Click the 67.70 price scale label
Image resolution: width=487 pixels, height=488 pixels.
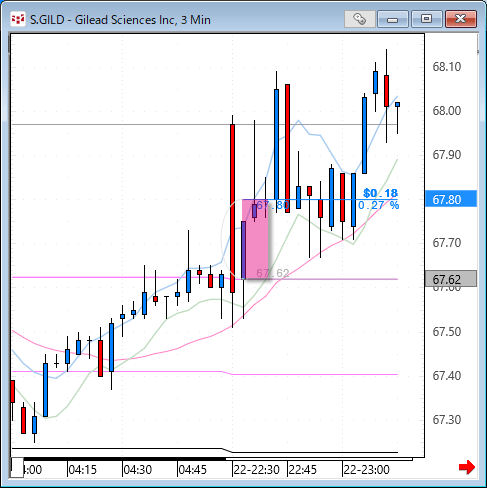tap(446, 243)
